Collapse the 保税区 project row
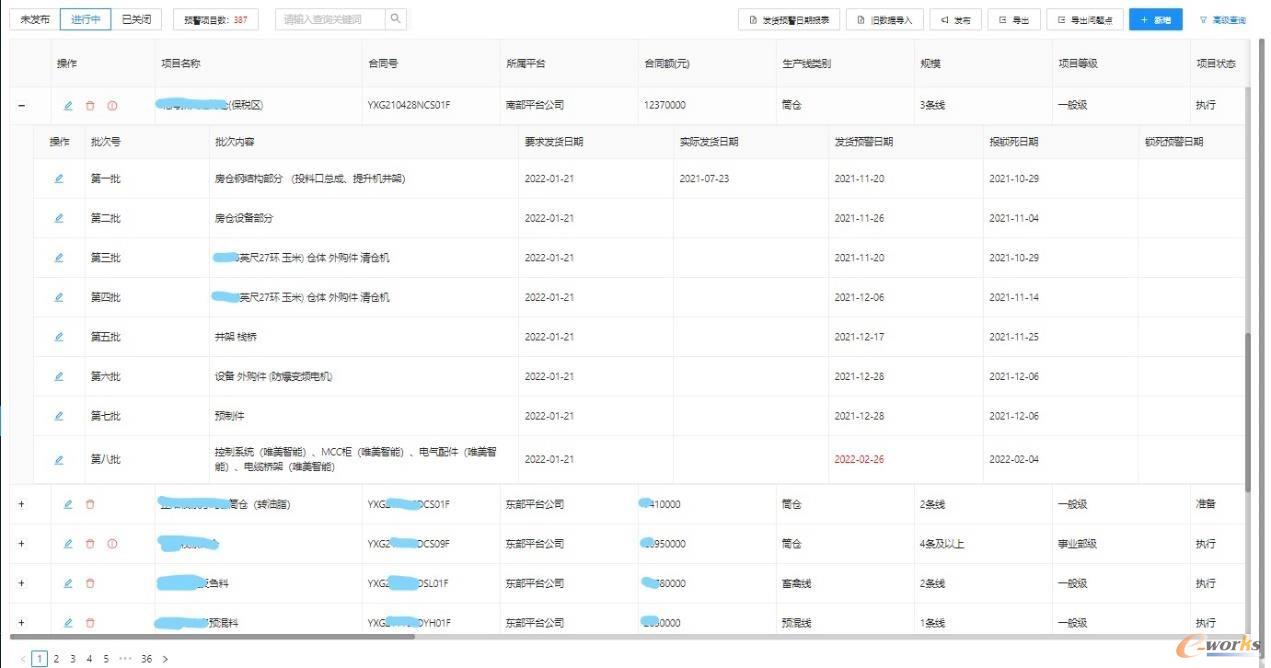Image resolution: width=1271 pixels, height=668 pixels. tap(22, 105)
